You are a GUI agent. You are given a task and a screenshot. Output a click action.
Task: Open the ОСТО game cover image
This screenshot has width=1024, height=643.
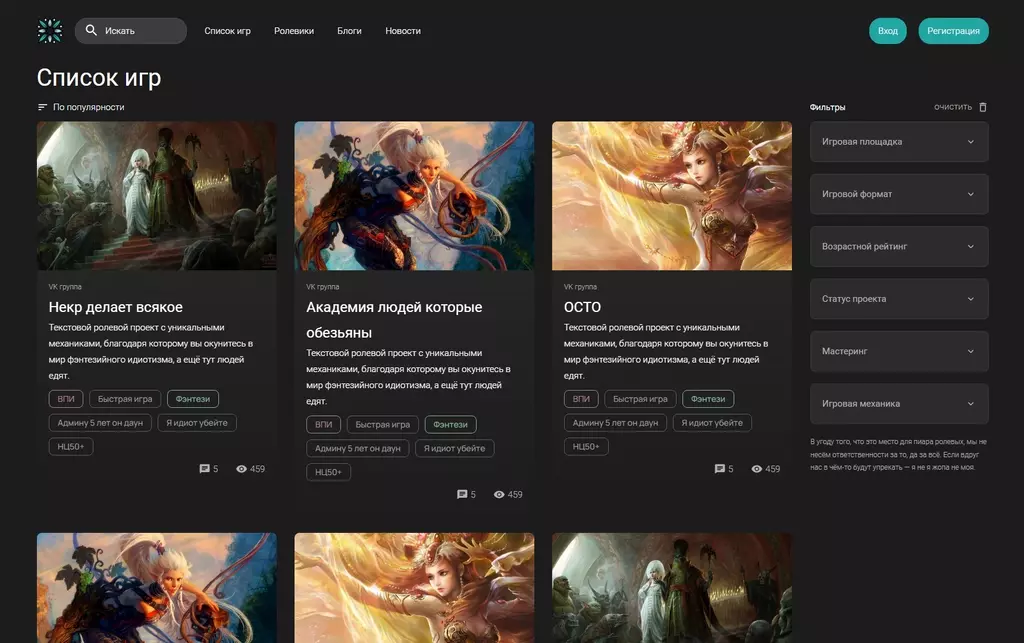(x=671, y=196)
